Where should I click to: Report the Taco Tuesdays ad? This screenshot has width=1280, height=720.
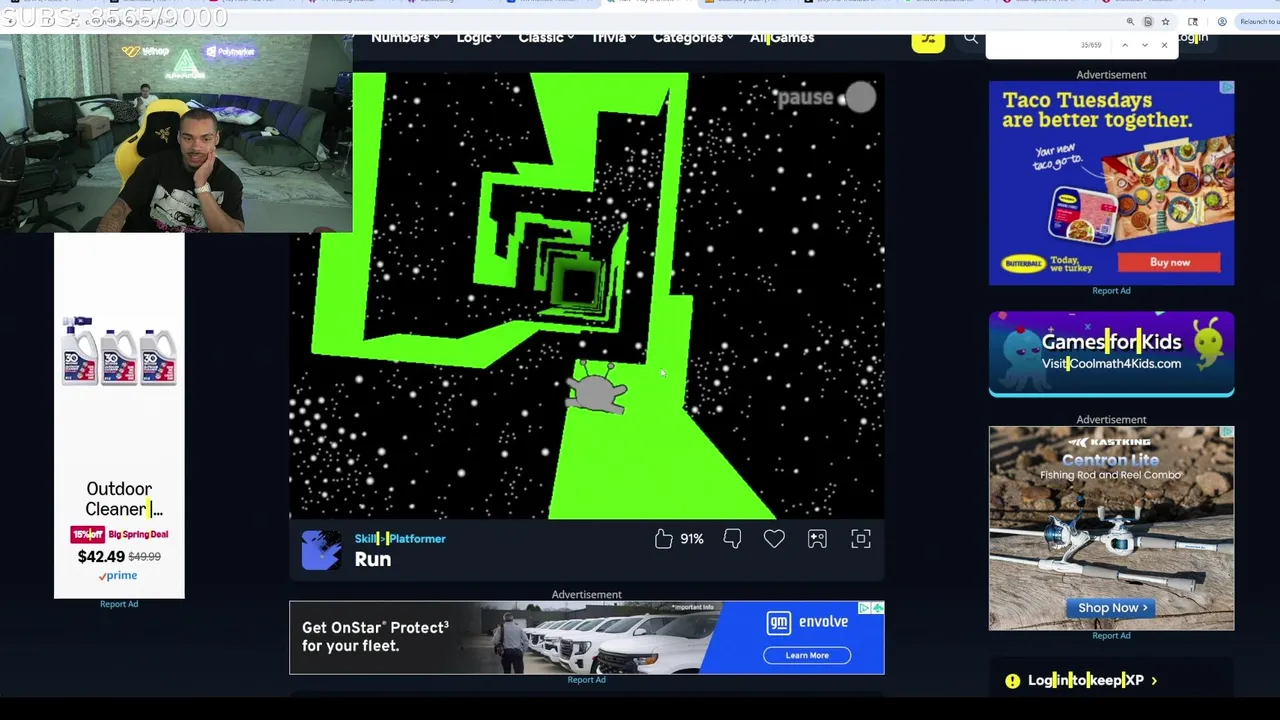pos(1111,291)
